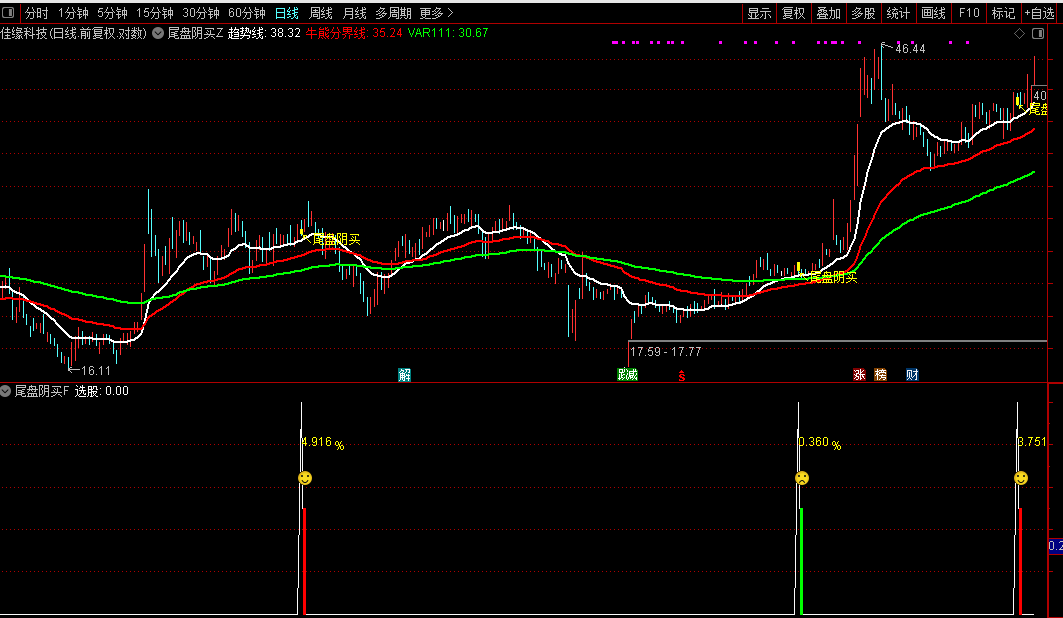This screenshot has height=618, width=1063.
Task: Click the second 尾盘阴买 signal label
Action: pos(833,276)
